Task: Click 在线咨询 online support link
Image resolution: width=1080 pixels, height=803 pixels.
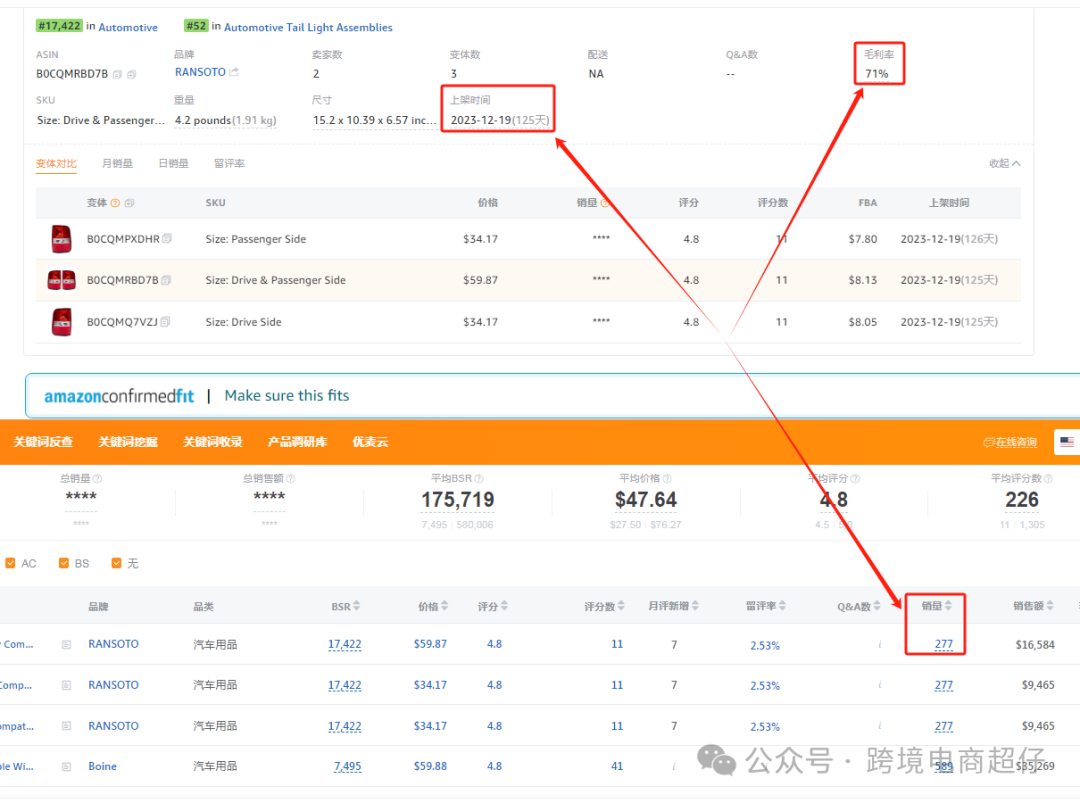Action: pos(1010,442)
